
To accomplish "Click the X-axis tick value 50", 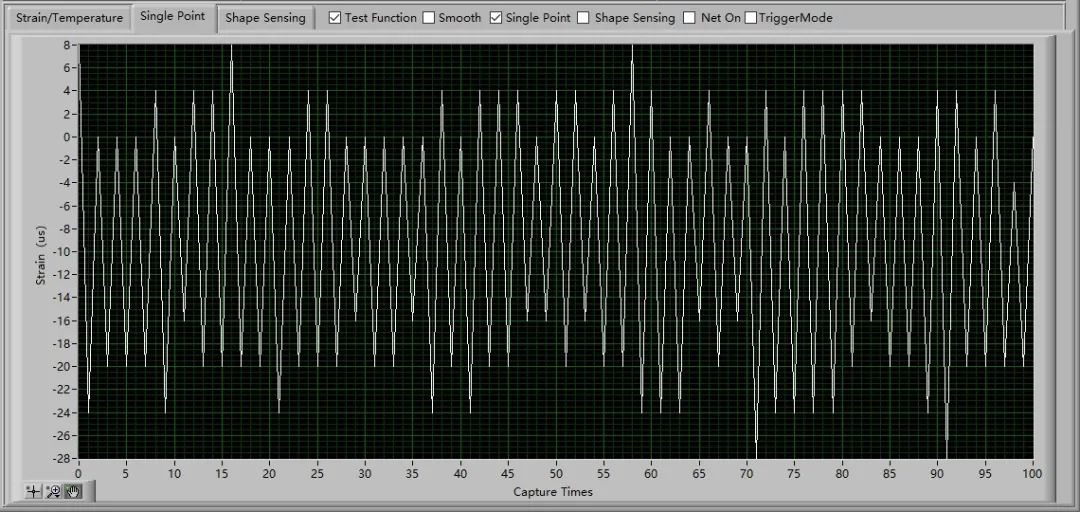I will [555, 474].
